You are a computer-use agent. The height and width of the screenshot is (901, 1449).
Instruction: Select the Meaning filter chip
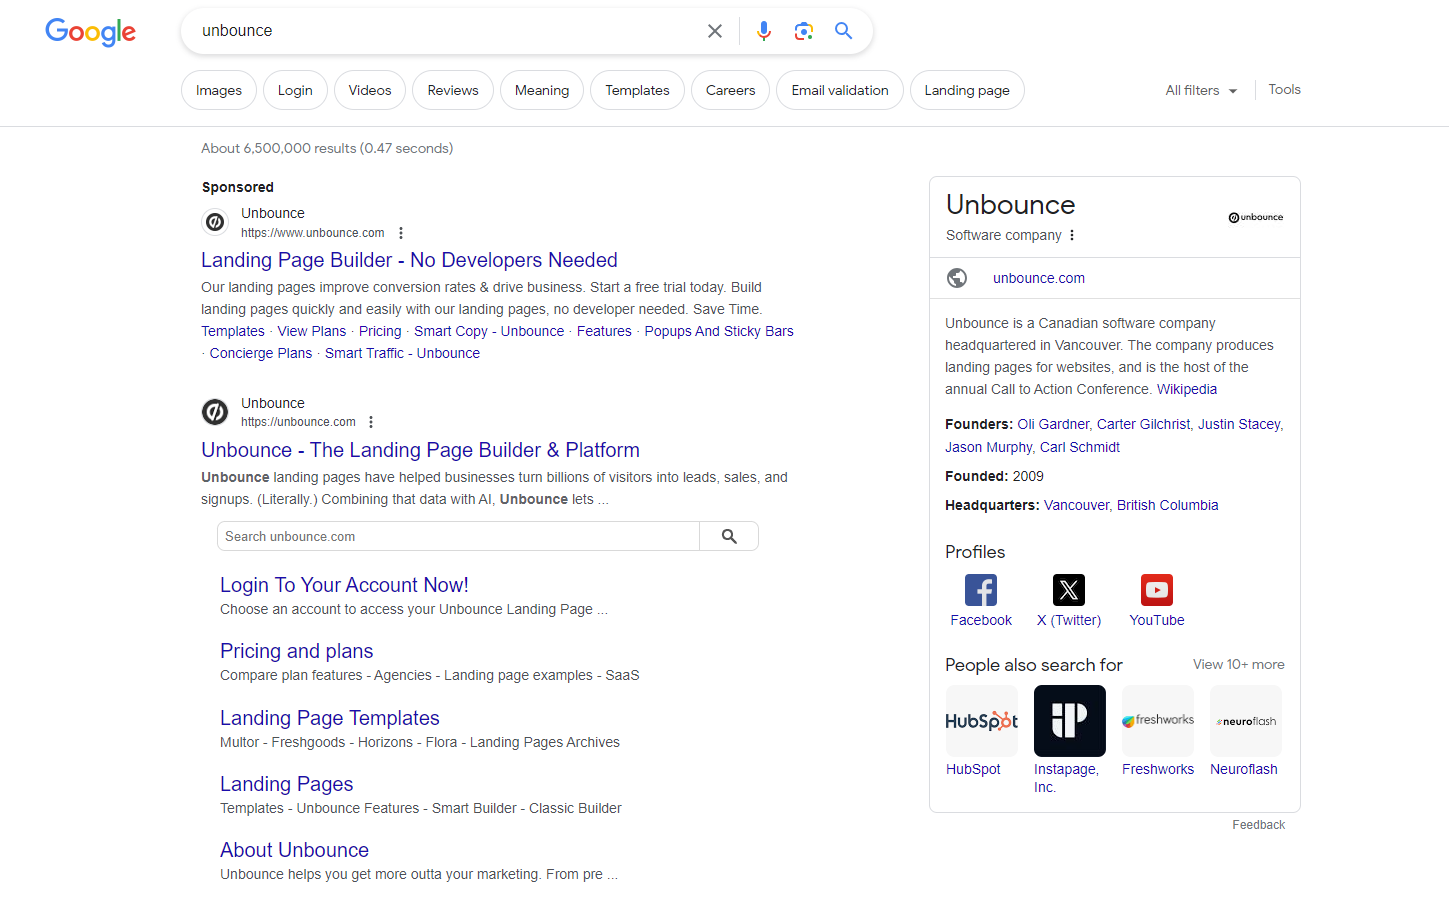(x=542, y=90)
